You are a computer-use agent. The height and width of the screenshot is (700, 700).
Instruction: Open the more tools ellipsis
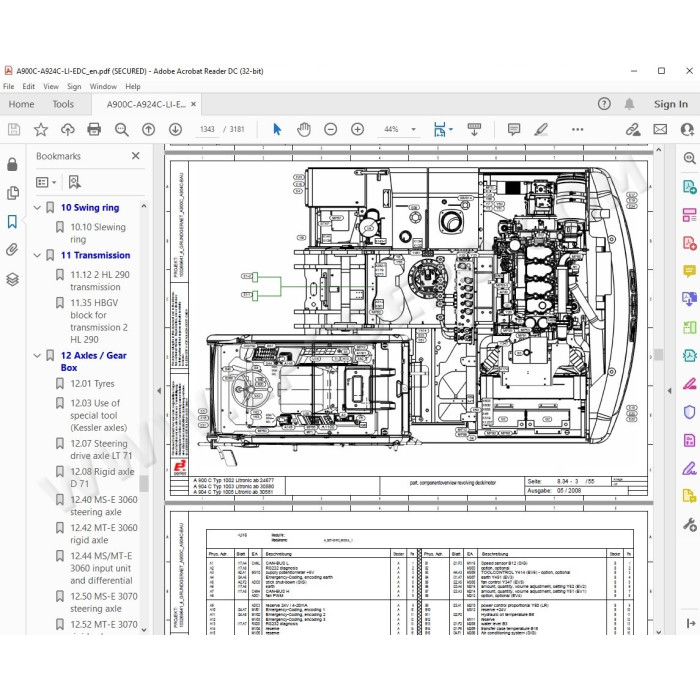tap(577, 129)
